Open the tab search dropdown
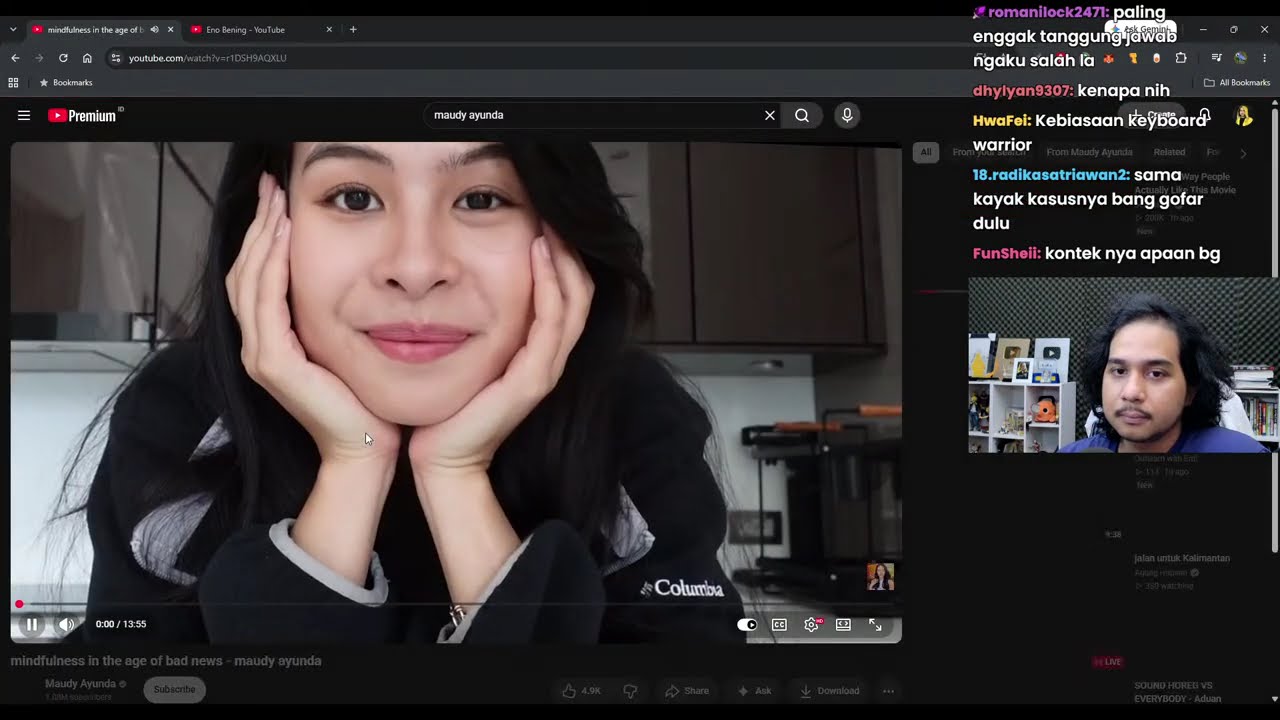This screenshot has height=720, width=1280. tap(13, 29)
